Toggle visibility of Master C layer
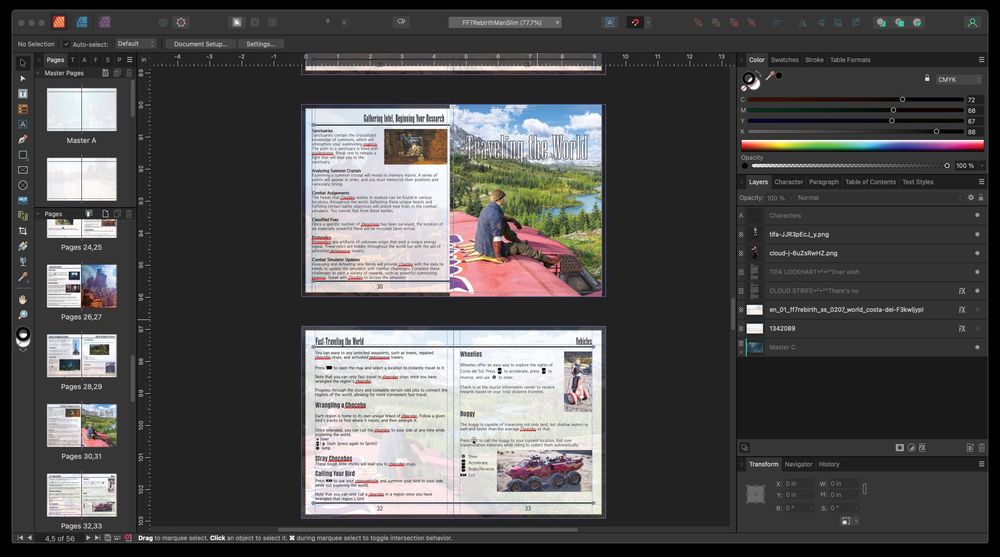Viewport: 1000px width, 557px height. (977, 347)
